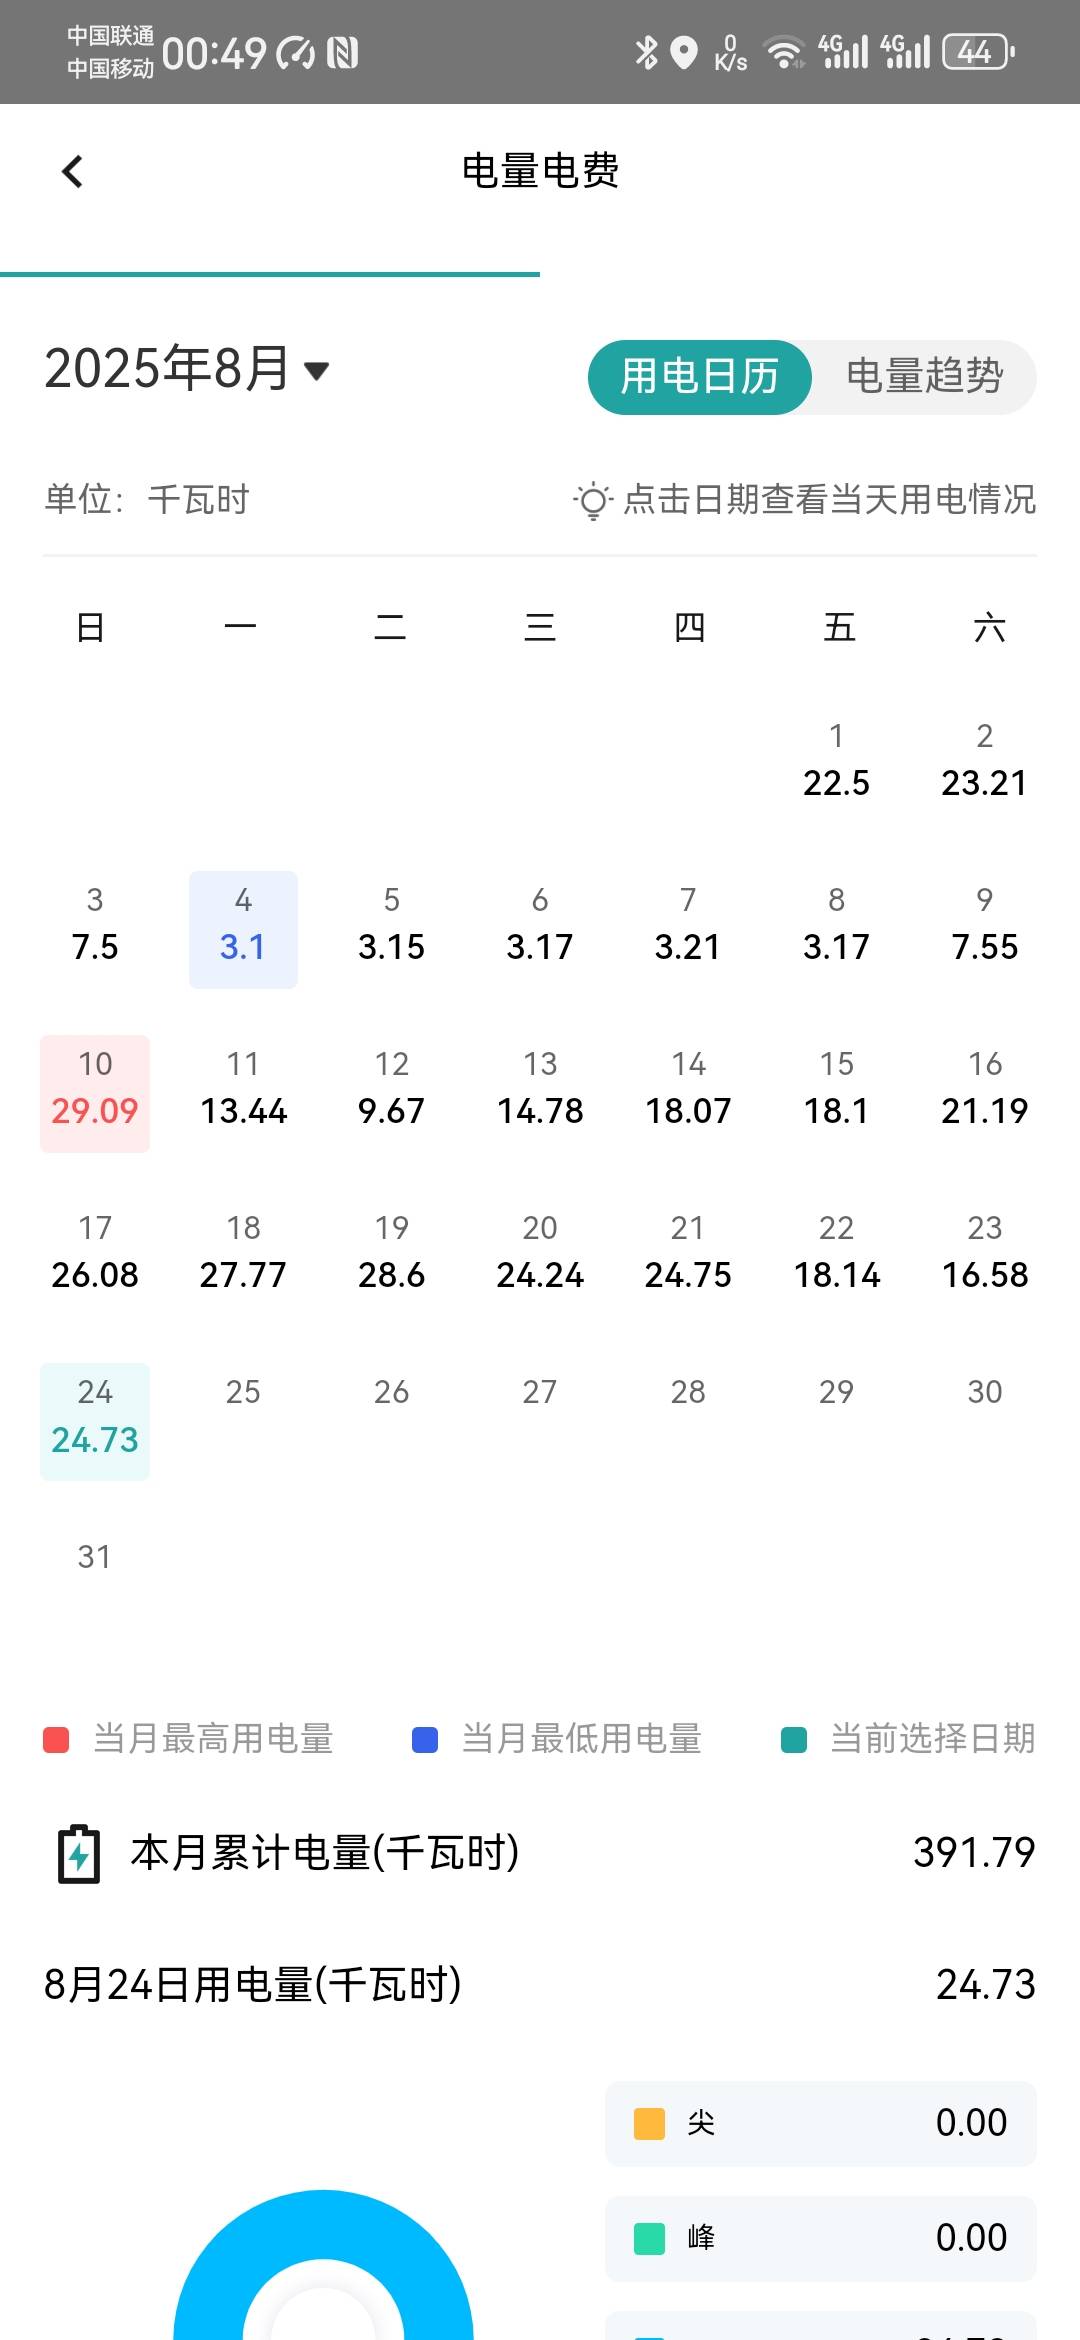Select August 10 highest usage day
The width and height of the screenshot is (1080, 2340).
[x=95, y=1093]
